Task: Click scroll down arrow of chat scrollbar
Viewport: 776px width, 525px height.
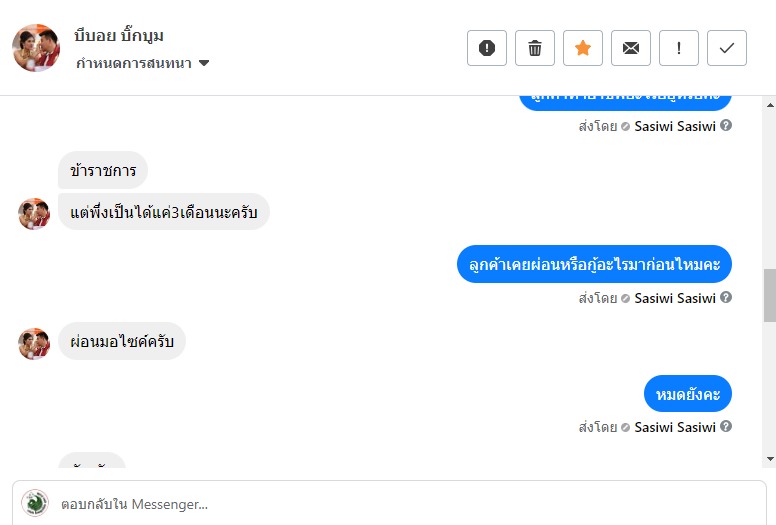Action: click(x=770, y=459)
